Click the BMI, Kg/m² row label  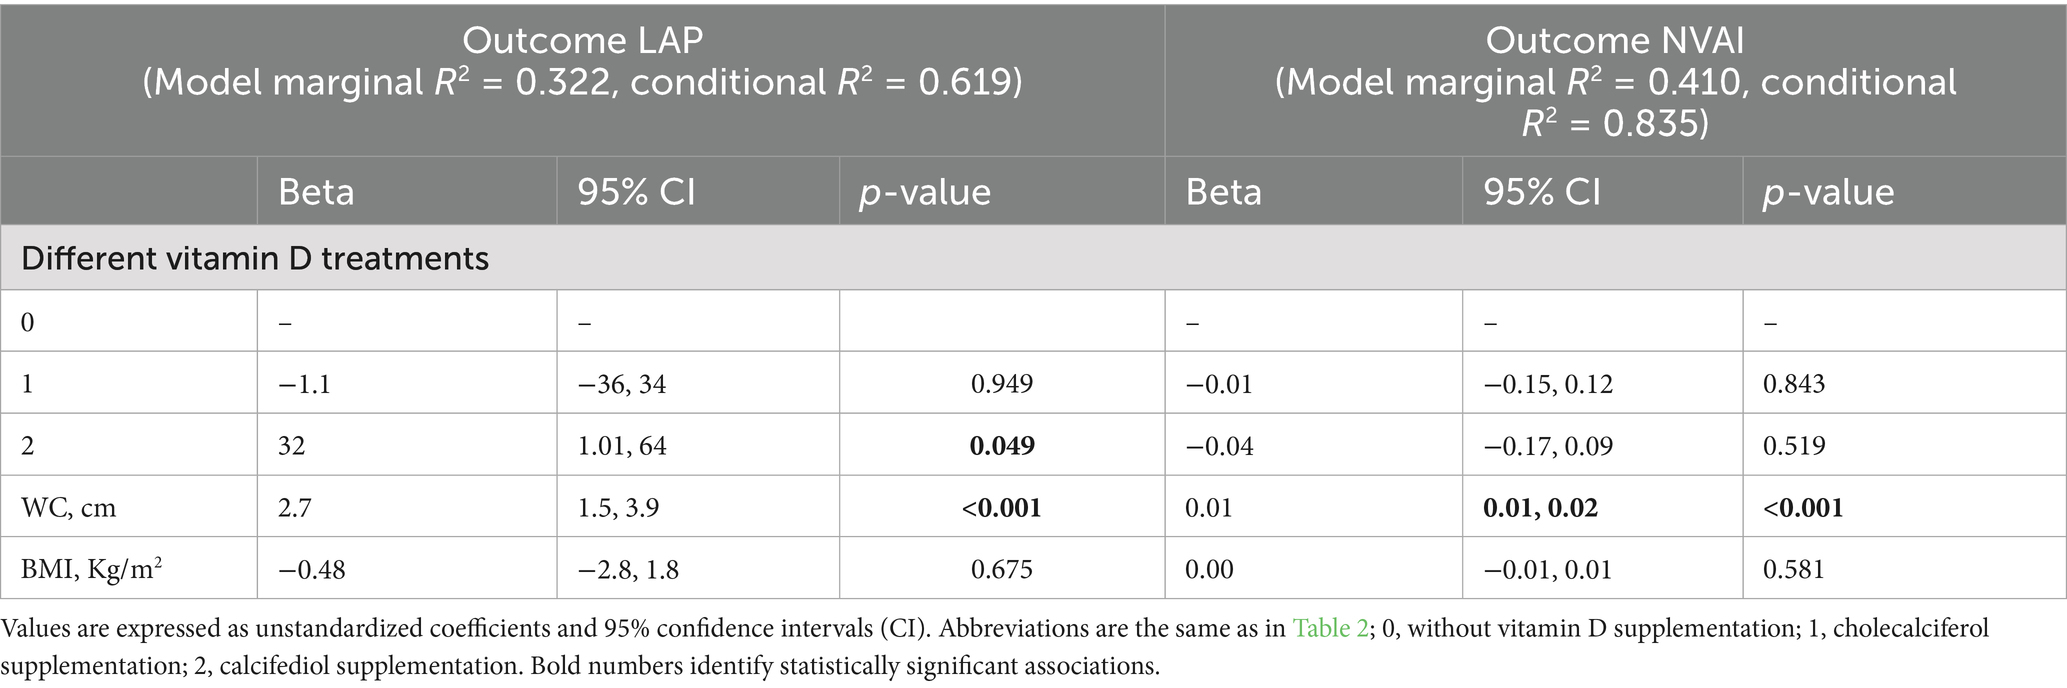(92, 569)
